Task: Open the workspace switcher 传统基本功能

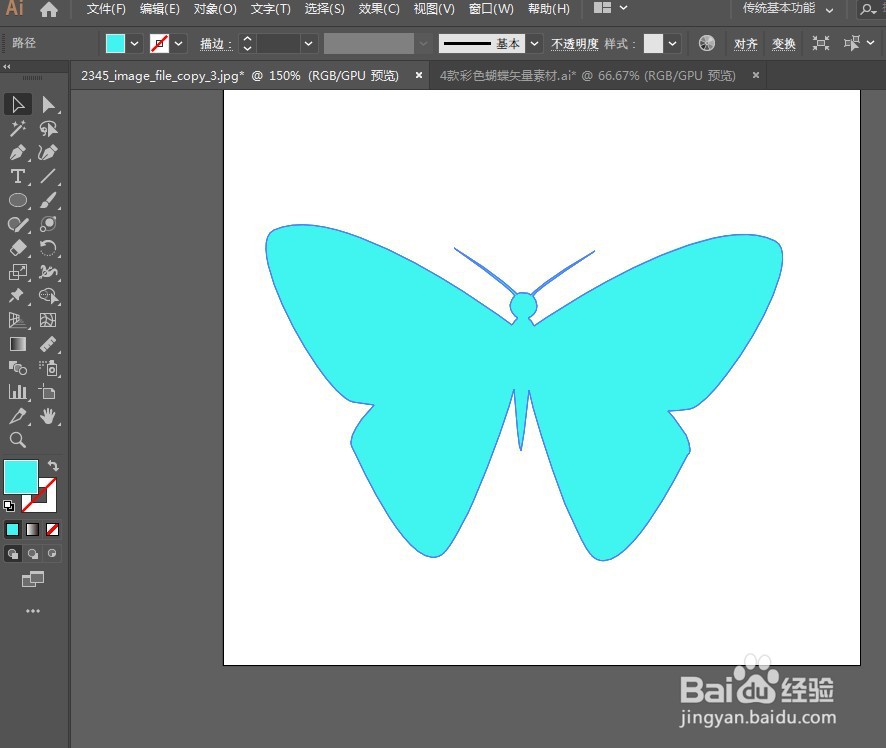Action: 788,8
